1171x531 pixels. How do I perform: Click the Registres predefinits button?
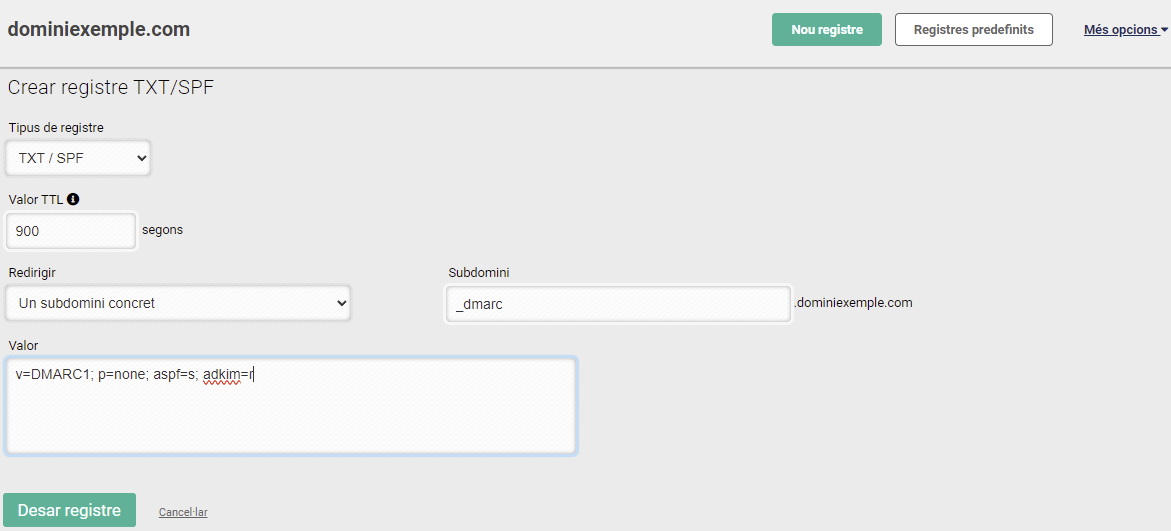click(974, 30)
